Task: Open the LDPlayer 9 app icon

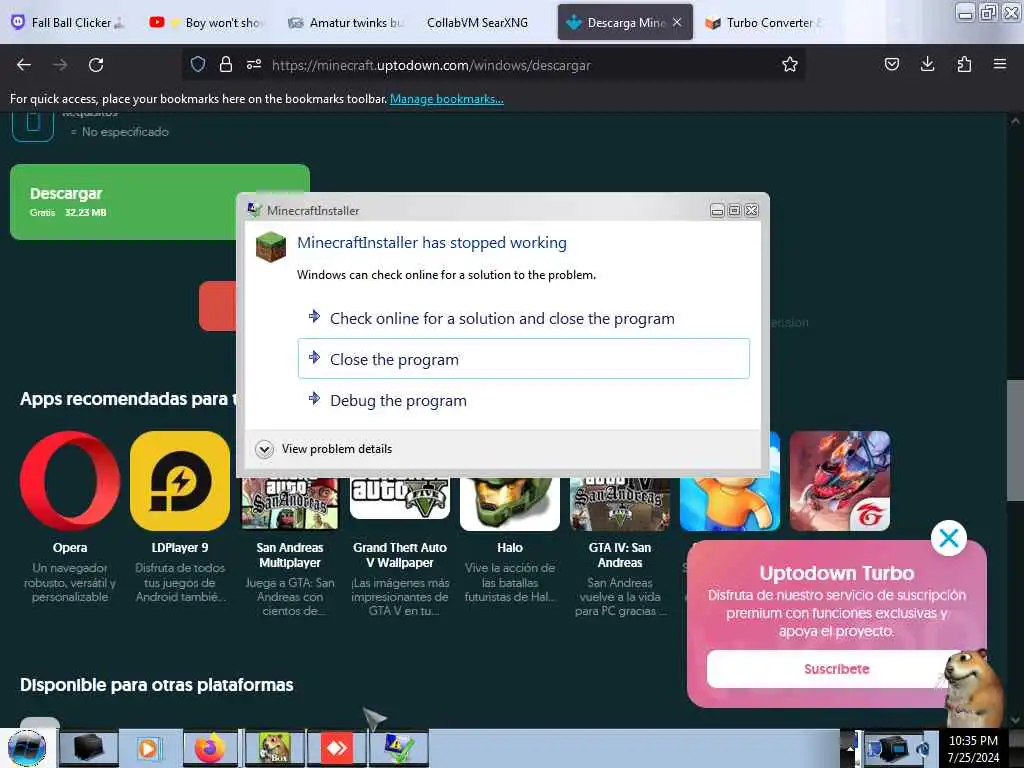Action: tap(180, 480)
